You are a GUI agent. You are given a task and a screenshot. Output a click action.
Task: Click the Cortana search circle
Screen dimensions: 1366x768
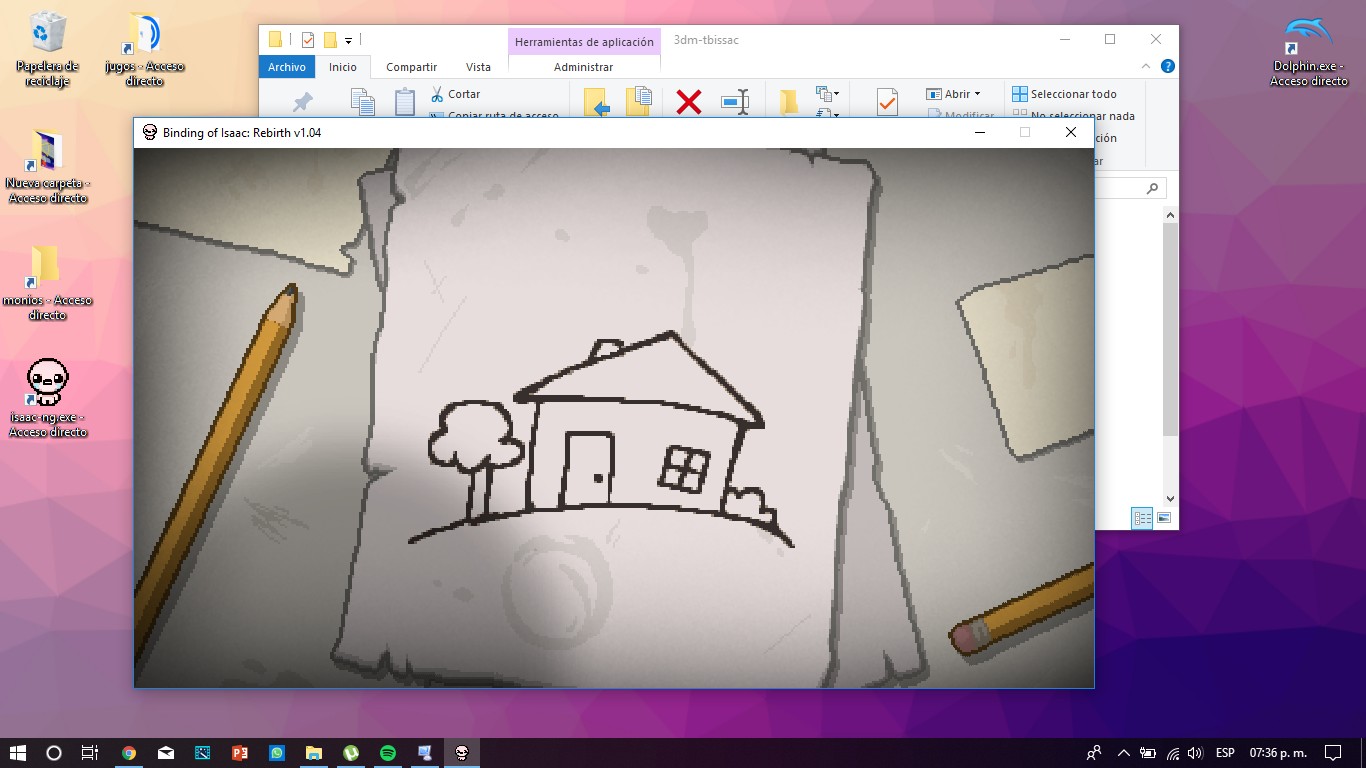click(x=54, y=753)
